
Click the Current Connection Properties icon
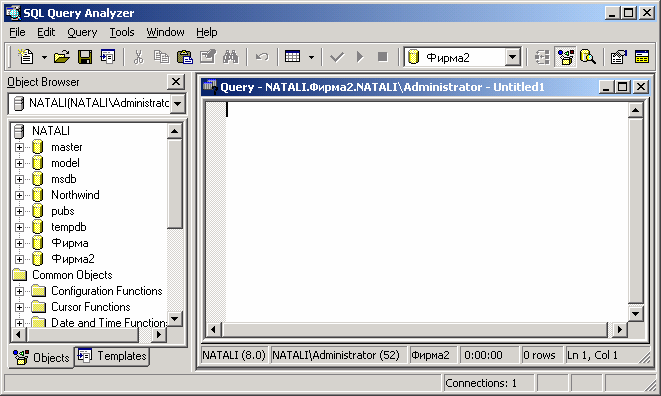[618, 57]
